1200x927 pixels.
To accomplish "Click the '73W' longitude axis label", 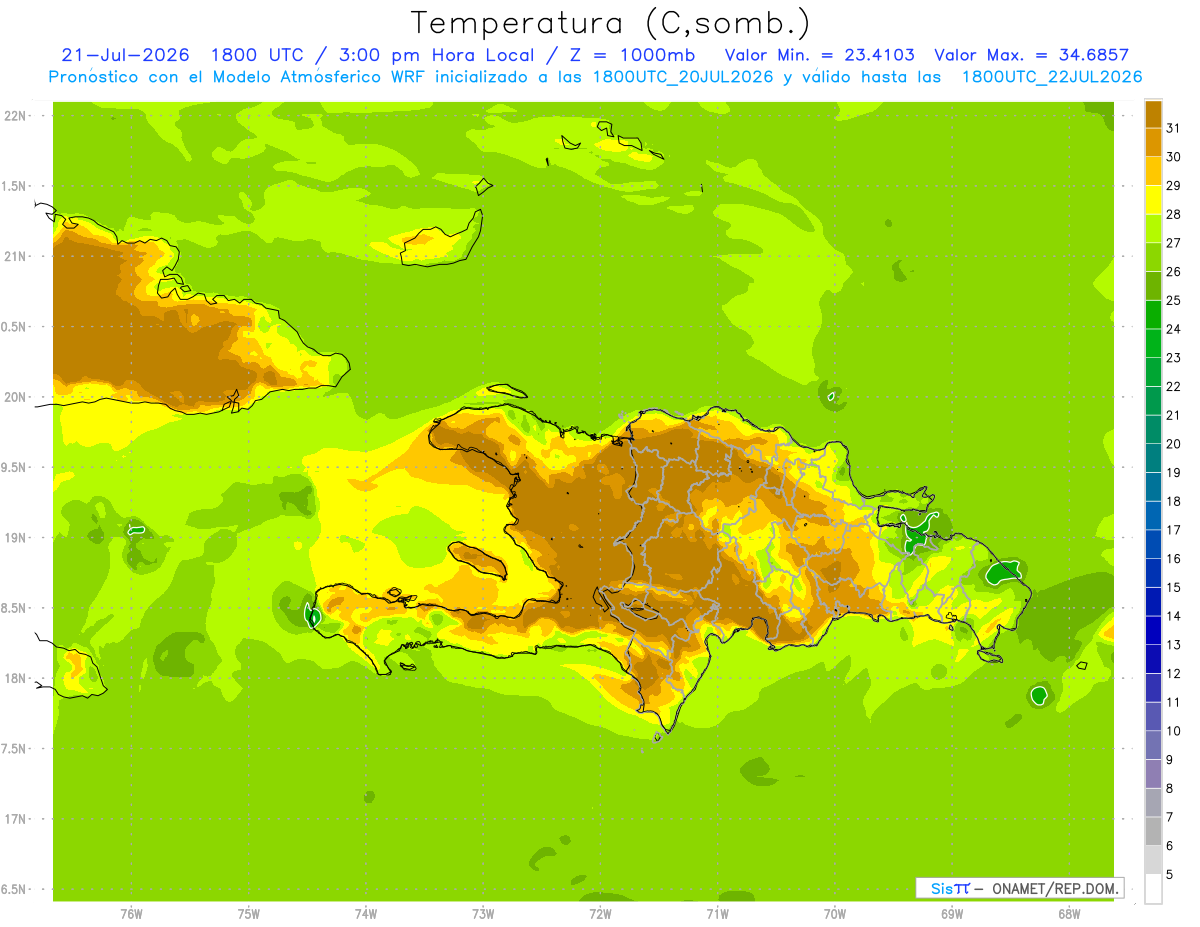I will click(483, 914).
